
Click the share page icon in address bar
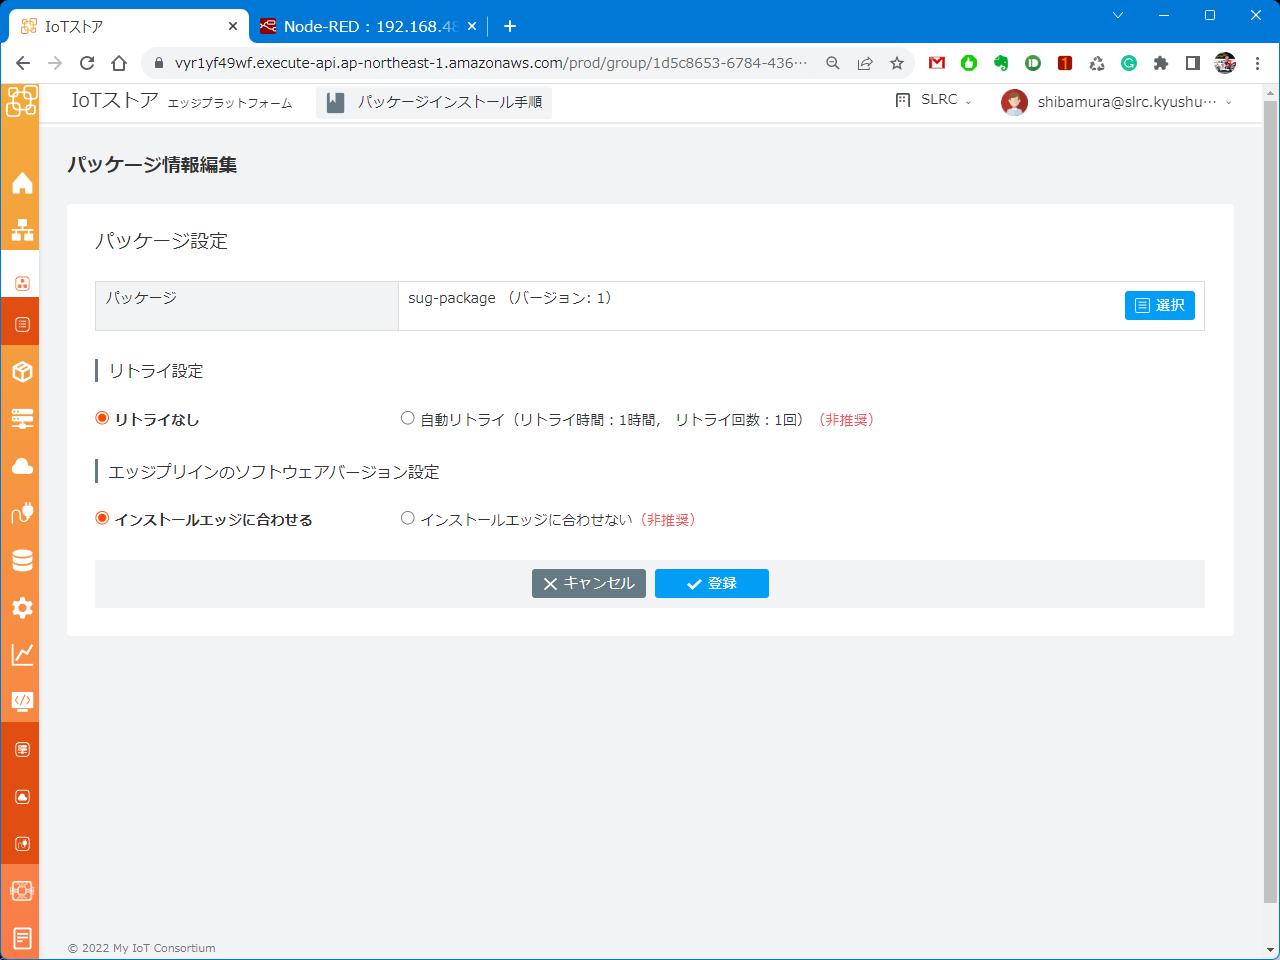click(x=865, y=63)
